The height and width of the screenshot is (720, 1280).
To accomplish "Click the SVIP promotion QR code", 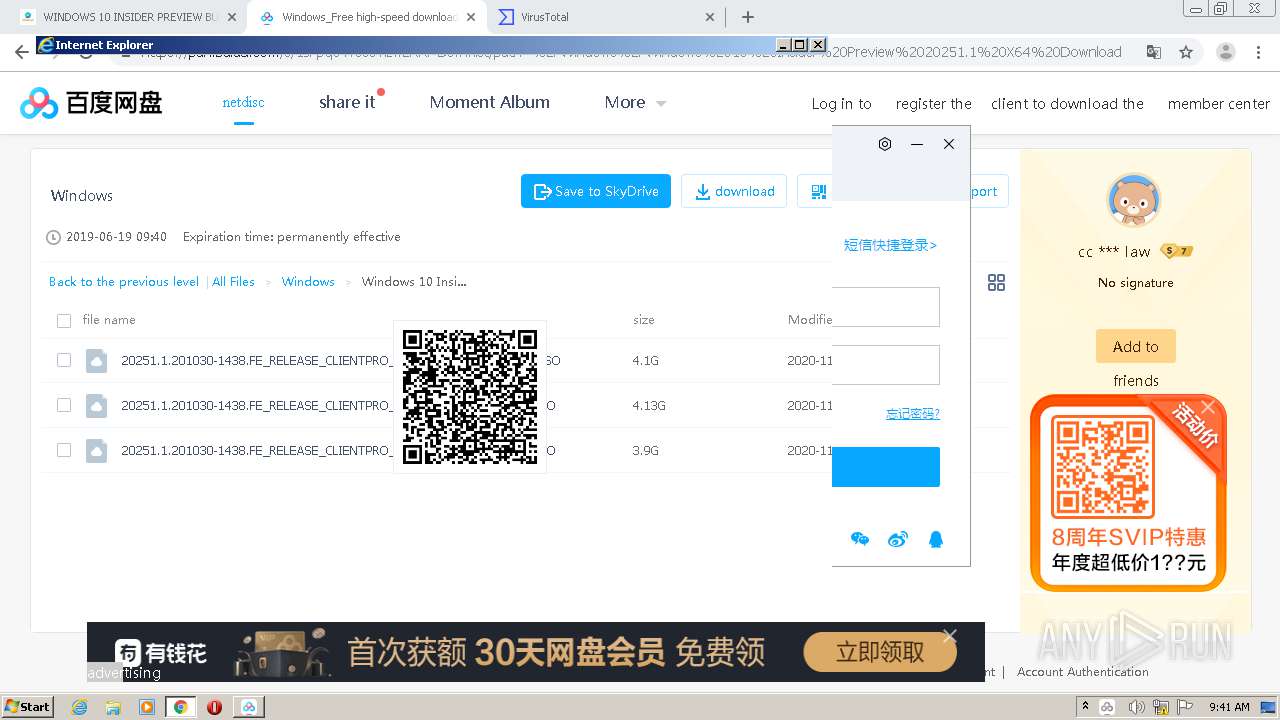I will tap(1101, 466).
